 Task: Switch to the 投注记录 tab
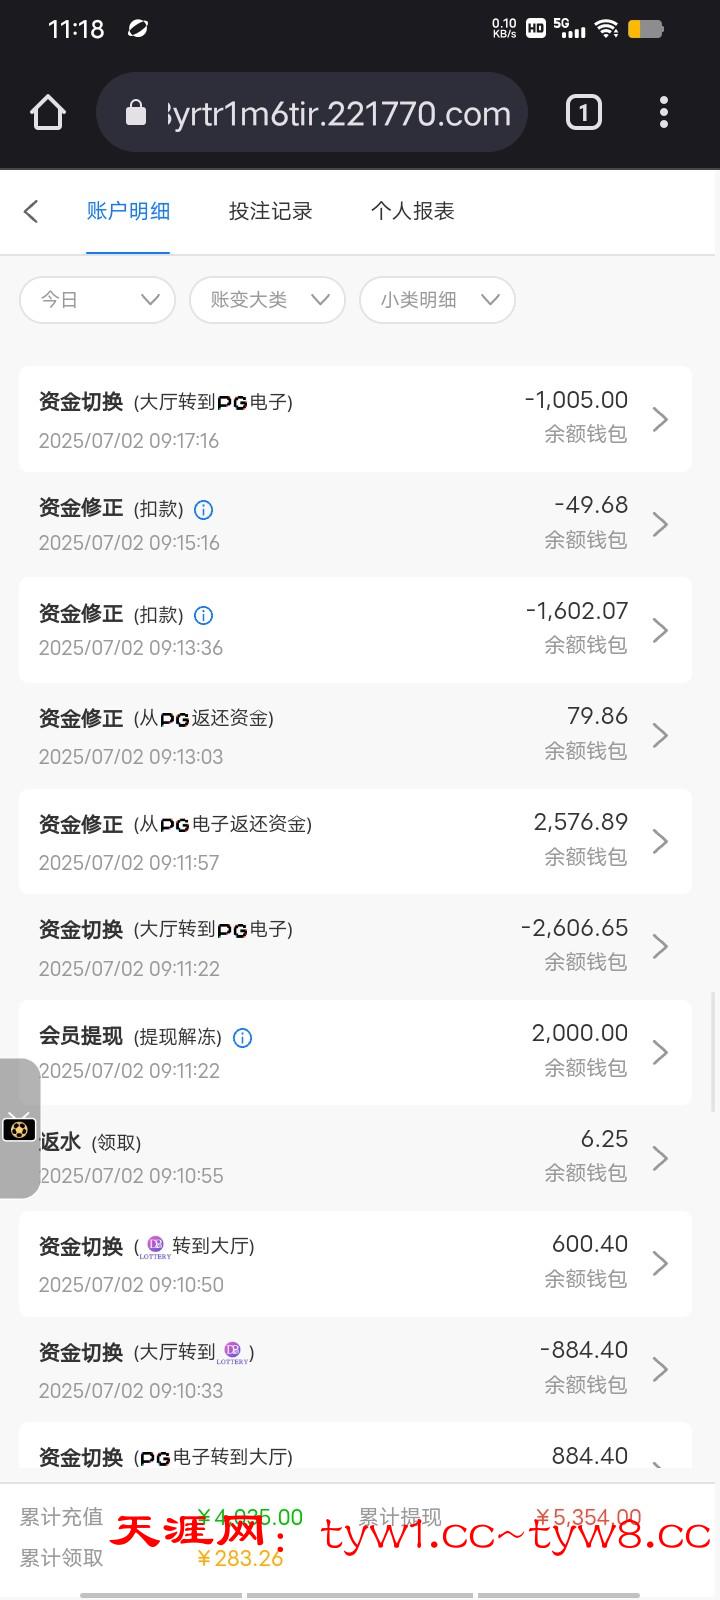tap(270, 211)
